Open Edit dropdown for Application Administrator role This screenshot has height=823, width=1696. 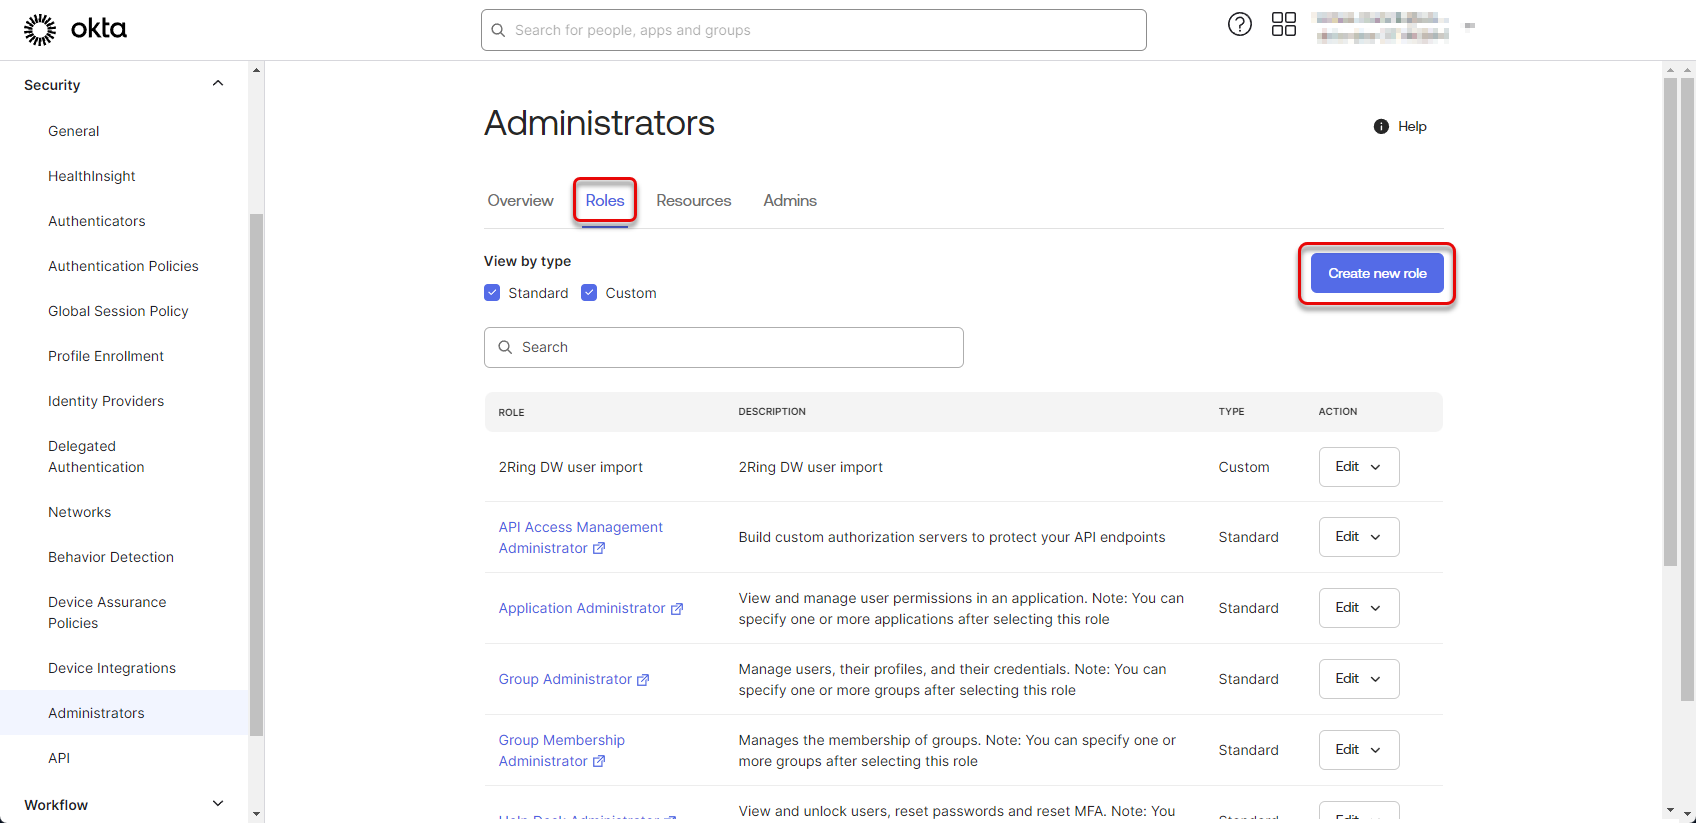(x=1358, y=608)
